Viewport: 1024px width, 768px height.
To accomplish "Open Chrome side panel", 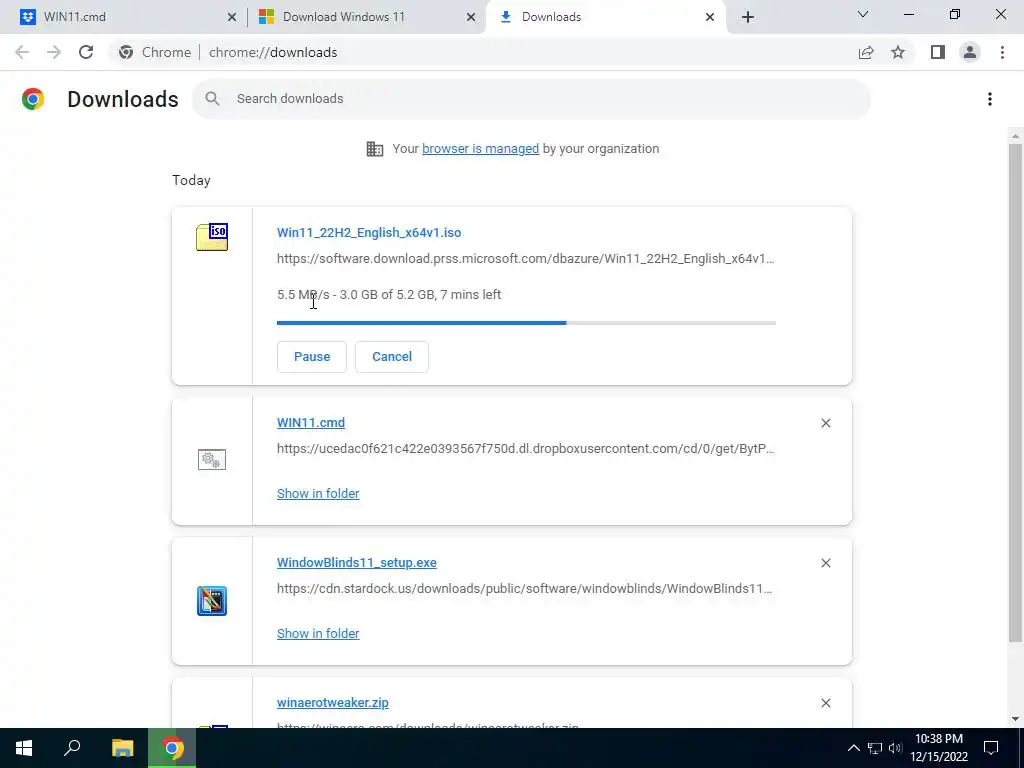I will point(938,52).
